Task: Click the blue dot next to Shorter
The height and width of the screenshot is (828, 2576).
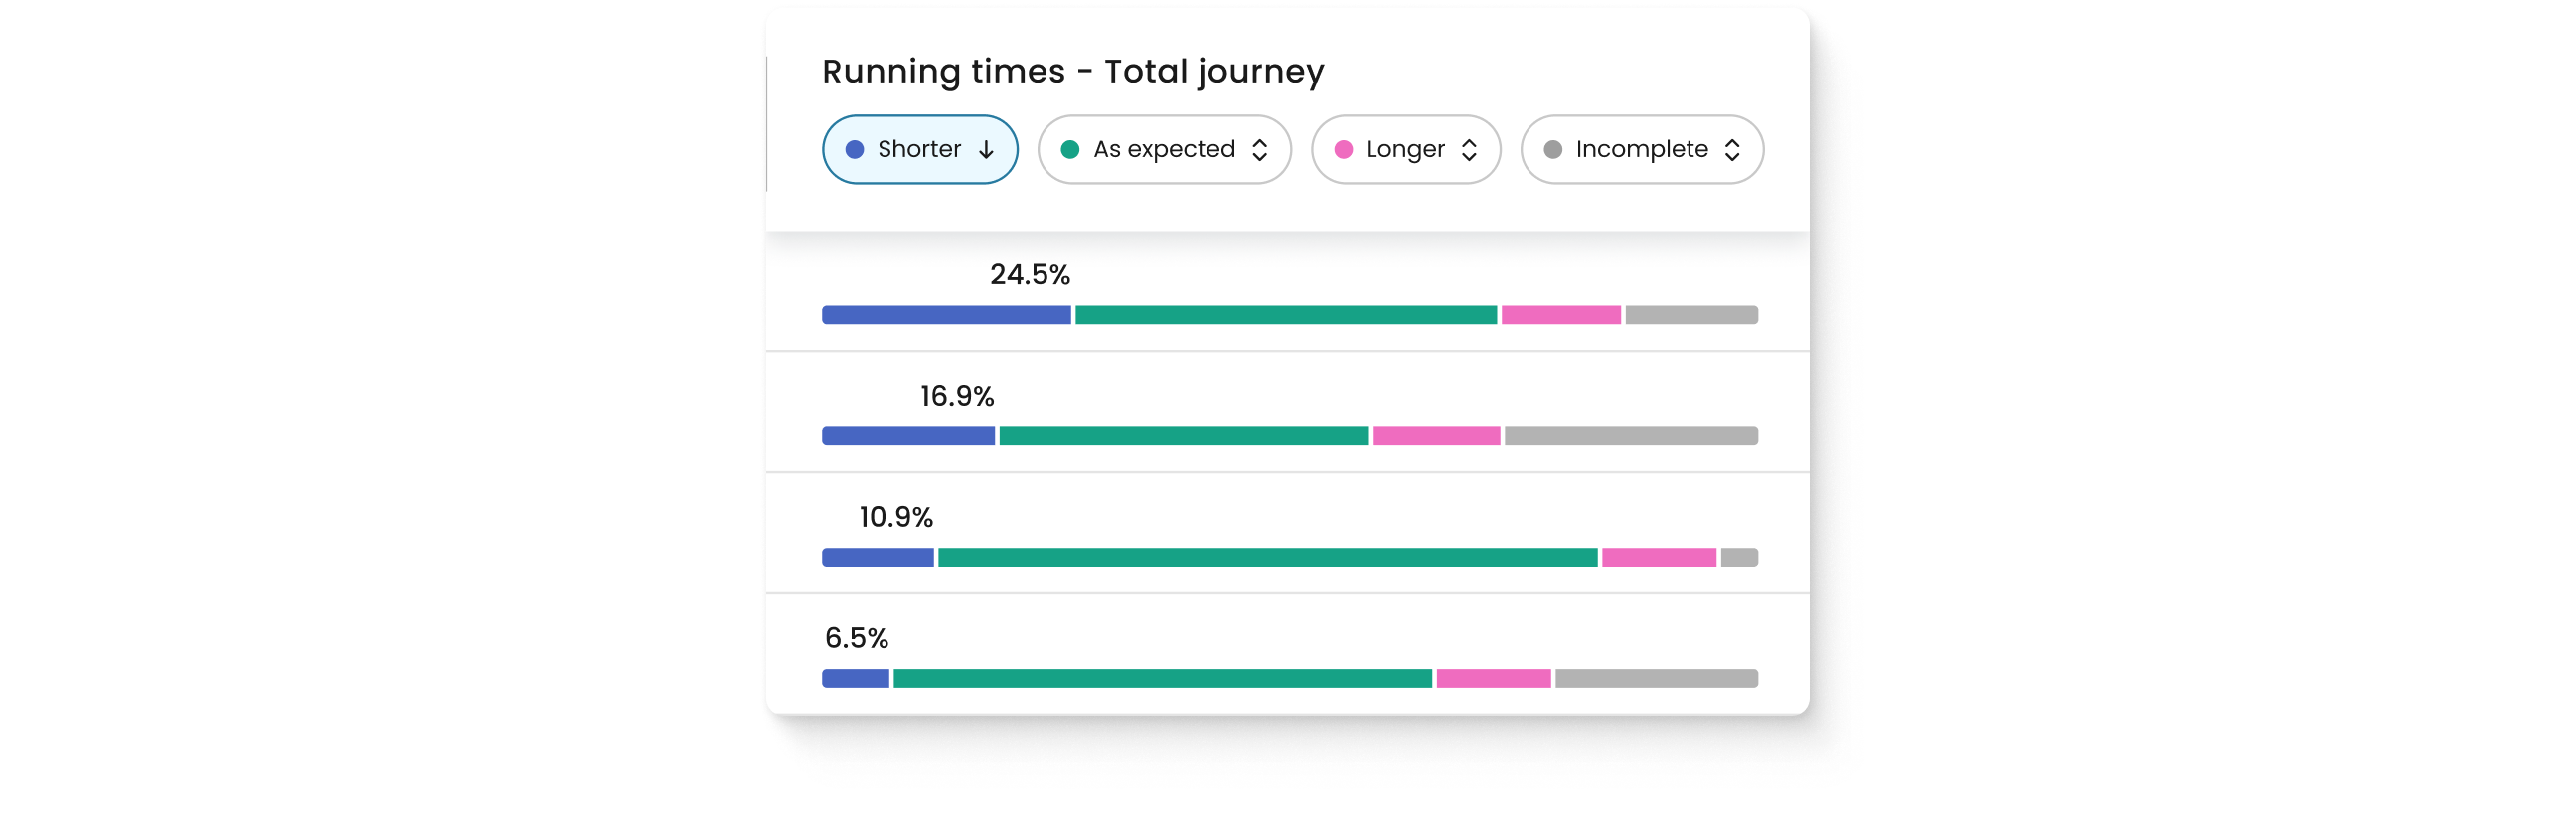Action: pyautogui.click(x=855, y=150)
